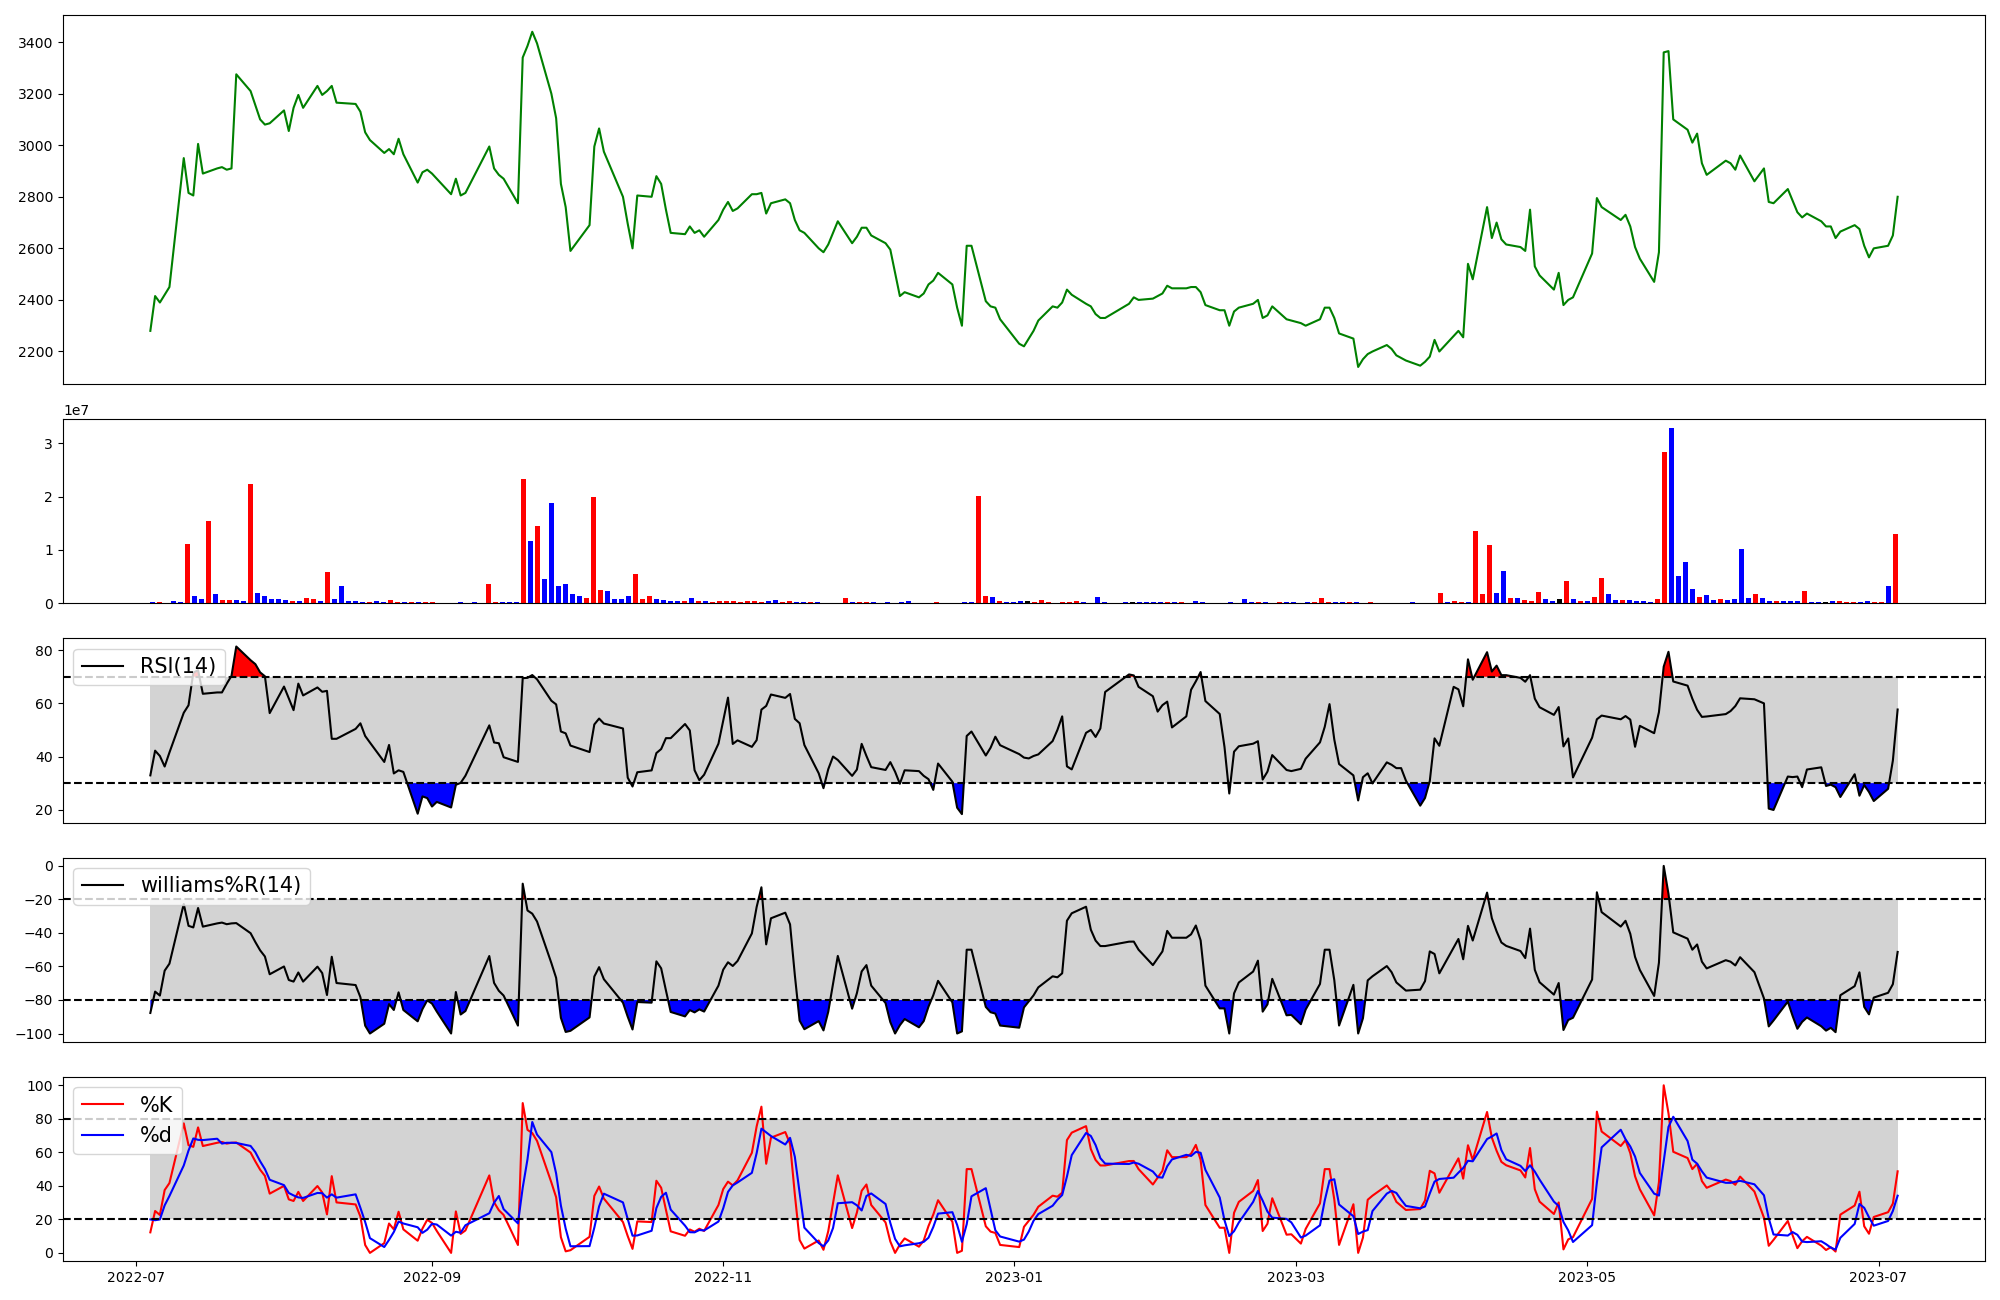The width and height of the screenshot is (2000, 1300).
Task: Click the 2022-07 x-axis date label
Action: point(135,1277)
